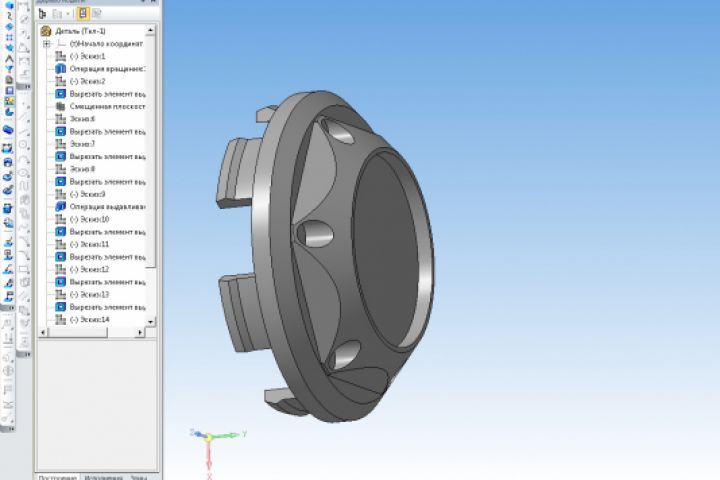Select the flat circular front face of the model
This screenshot has height=480, width=720.
tap(385, 250)
